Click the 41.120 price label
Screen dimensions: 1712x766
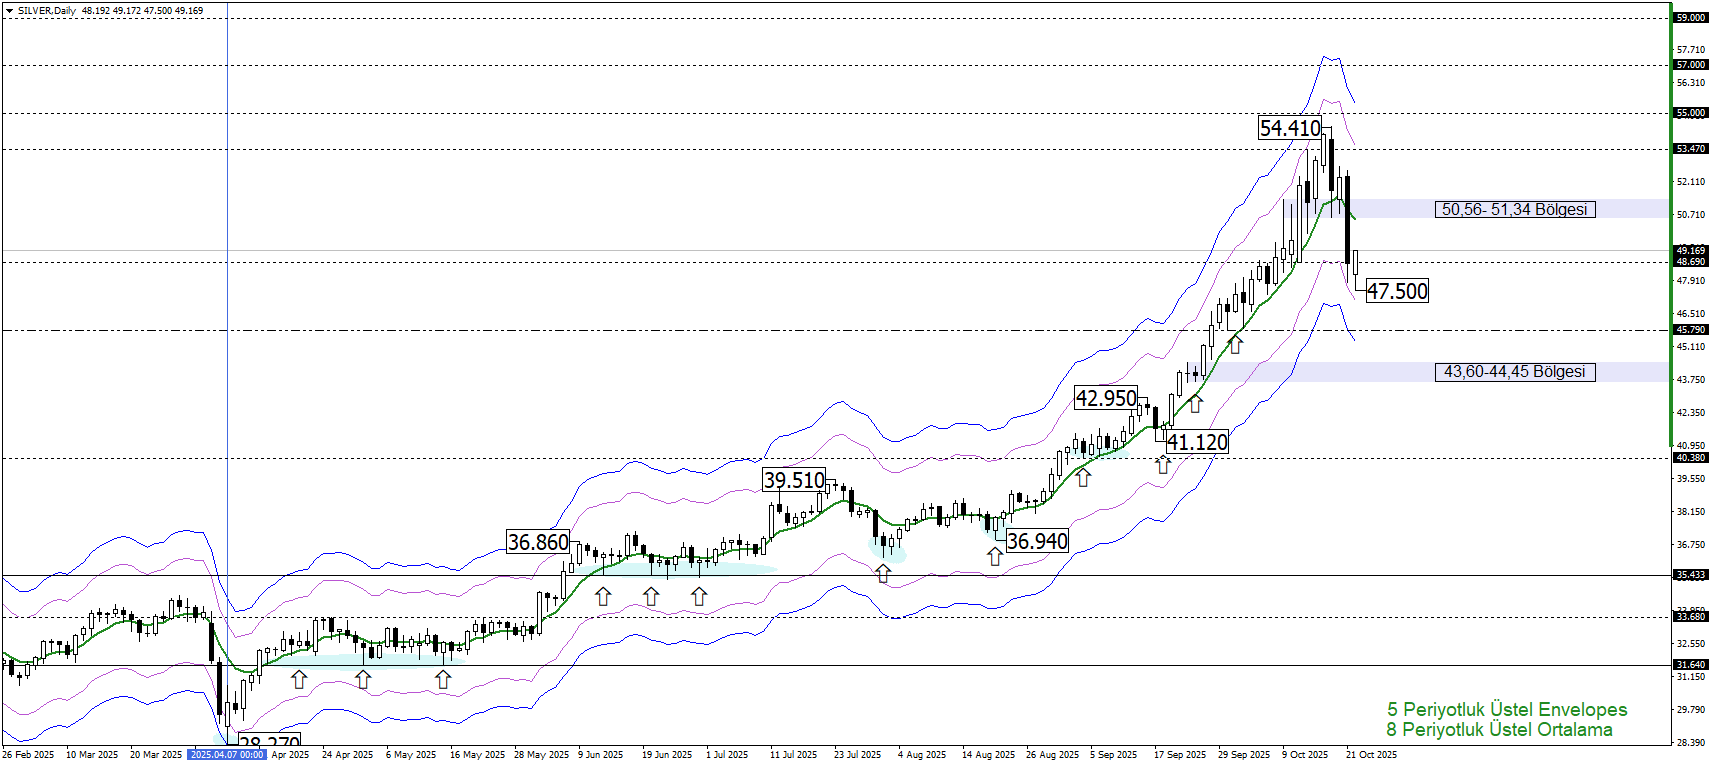[x=1197, y=442]
